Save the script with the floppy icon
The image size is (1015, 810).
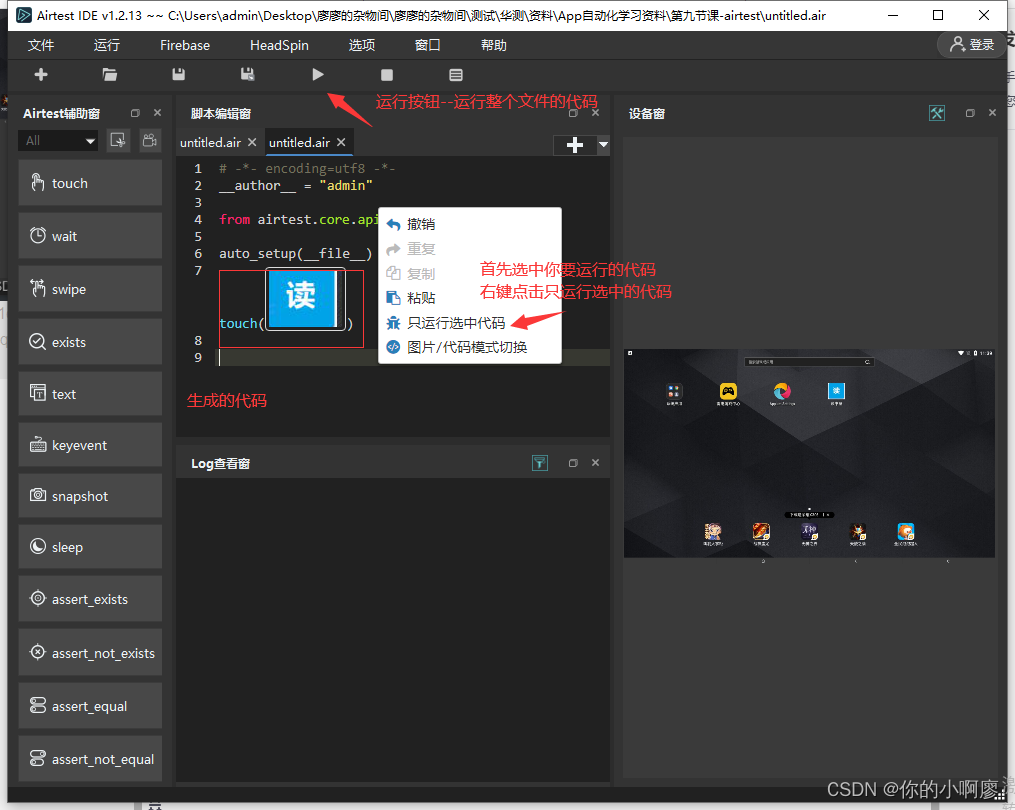(x=179, y=74)
